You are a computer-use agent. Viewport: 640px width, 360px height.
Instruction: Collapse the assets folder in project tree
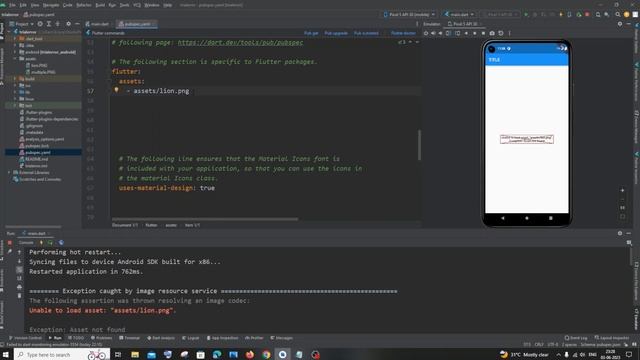(15, 59)
